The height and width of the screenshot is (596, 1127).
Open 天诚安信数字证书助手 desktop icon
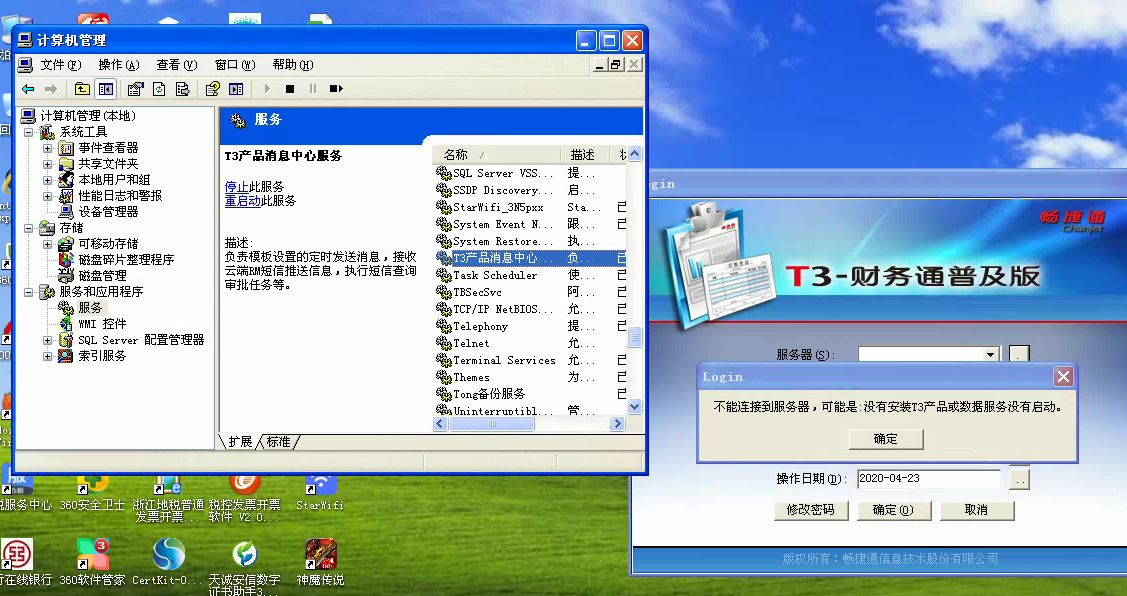pyautogui.click(x=244, y=567)
